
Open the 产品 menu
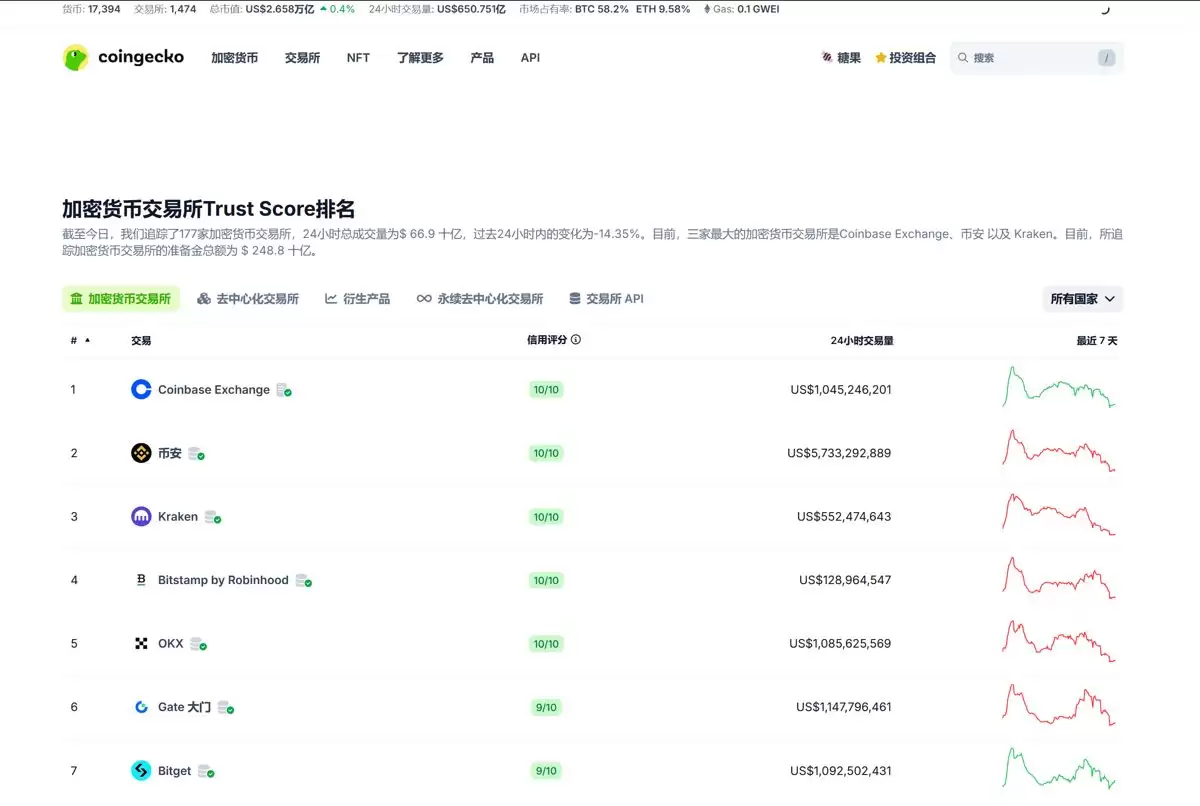tap(482, 58)
